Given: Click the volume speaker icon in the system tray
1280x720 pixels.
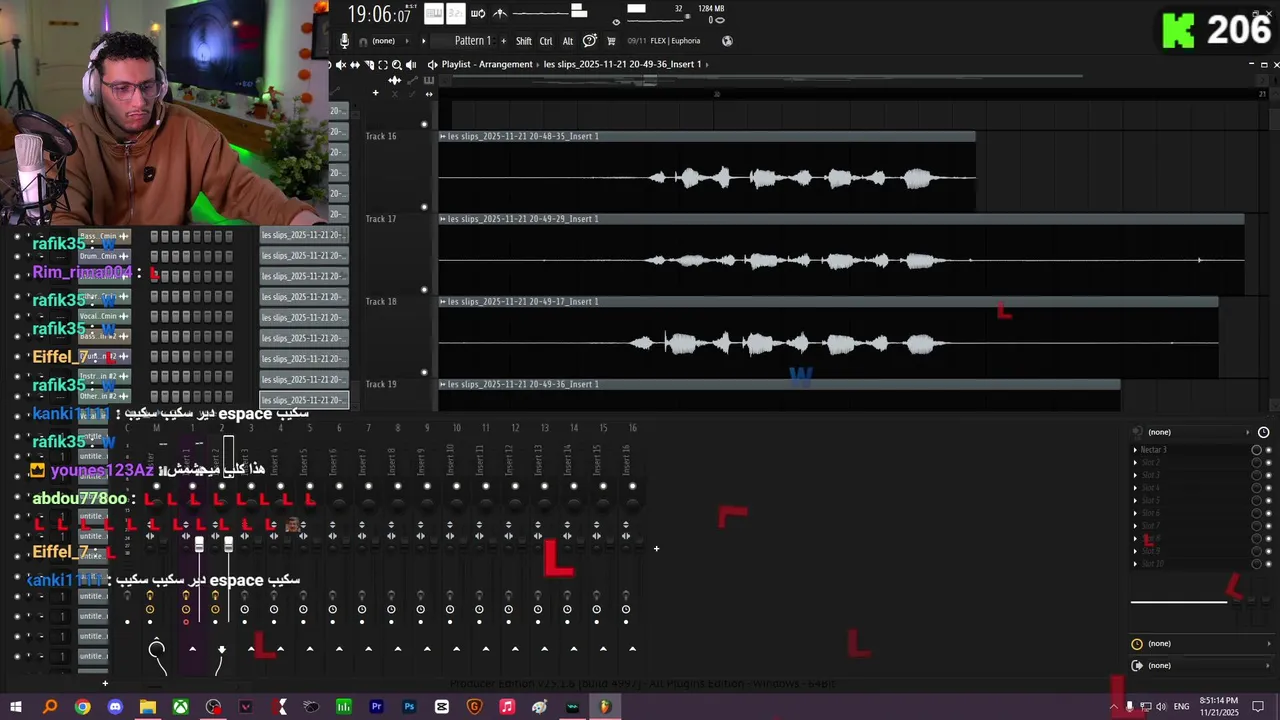Looking at the screenshot, I should 1161,707.
